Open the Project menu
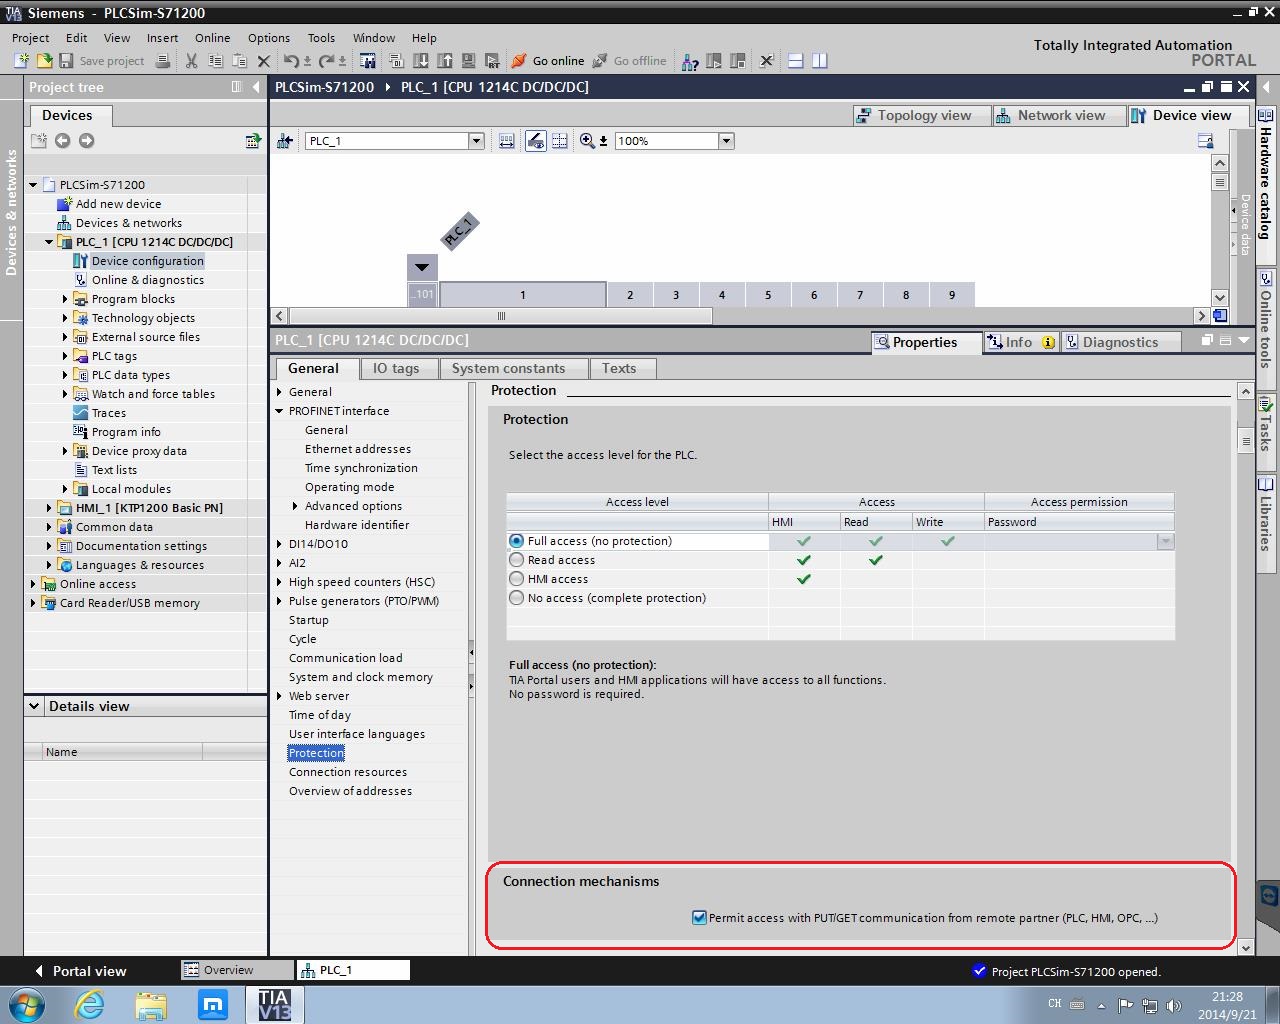The width and height of the screenshot is (1280, 1024). pyautogui.click(x=30, y=38)
